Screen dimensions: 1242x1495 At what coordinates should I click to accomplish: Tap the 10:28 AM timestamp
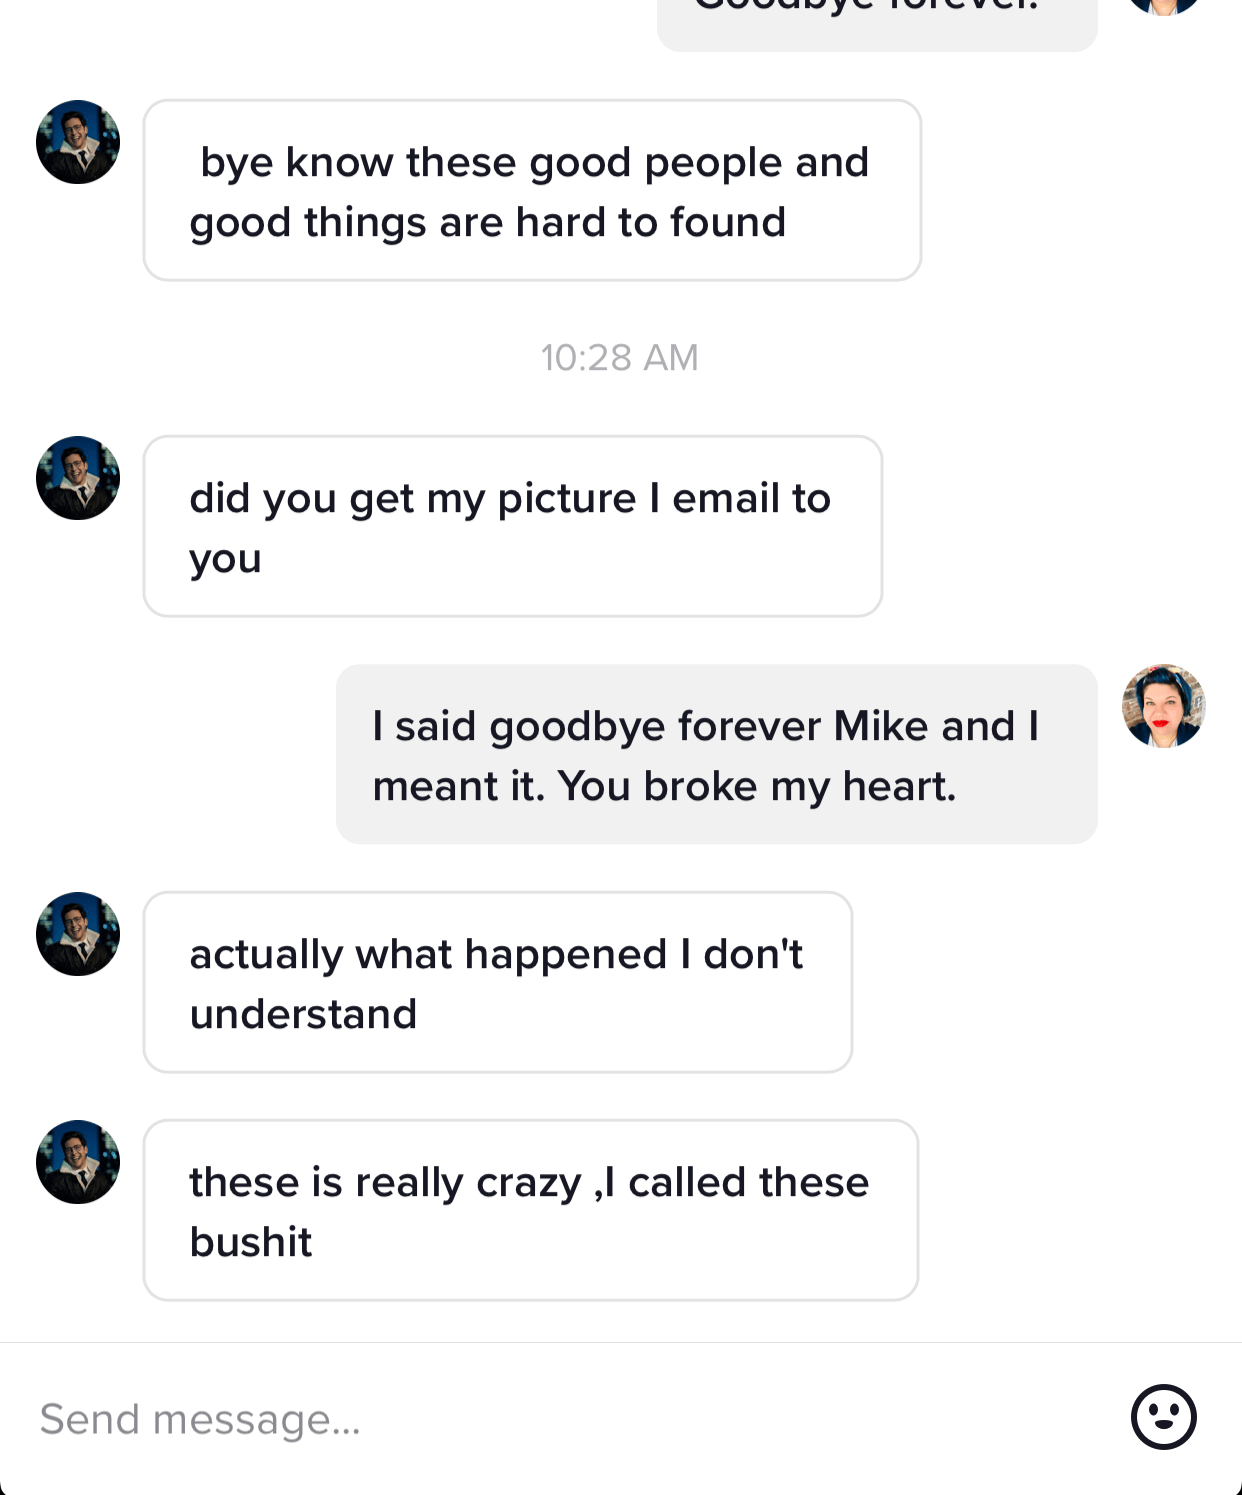click(620, 358)
